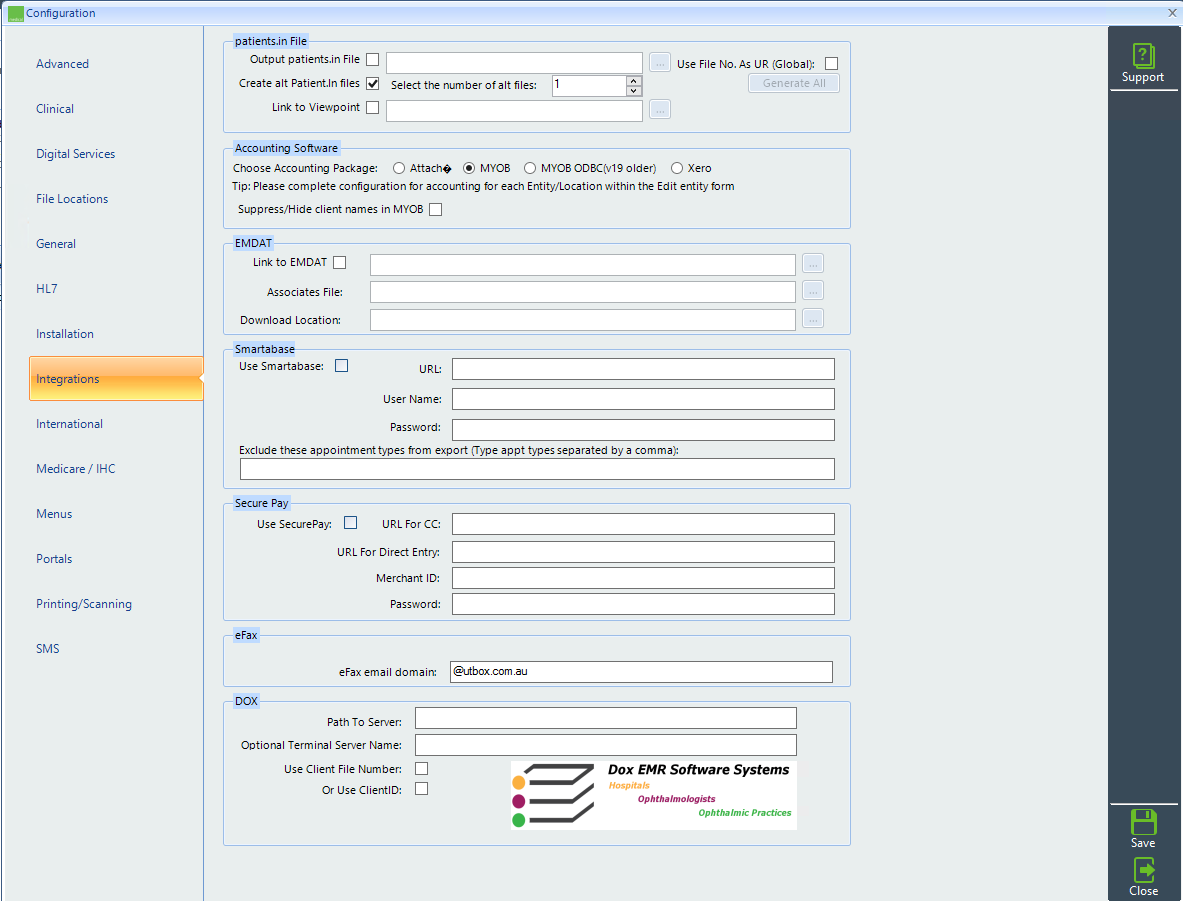1183x901 pixels.
Task: Focus the Merchant ID field
Action: (x=643, y=578)
